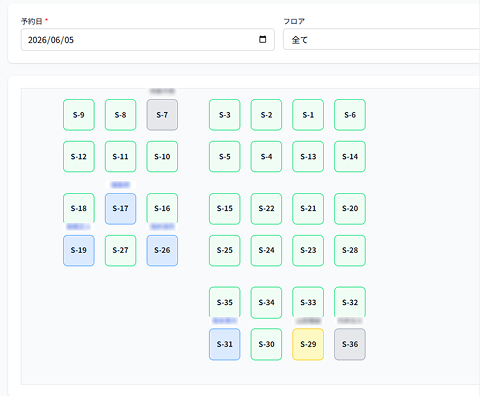Select seat S-32
The width and height of the screenshot is (480, 396).
tap(350, 302)
